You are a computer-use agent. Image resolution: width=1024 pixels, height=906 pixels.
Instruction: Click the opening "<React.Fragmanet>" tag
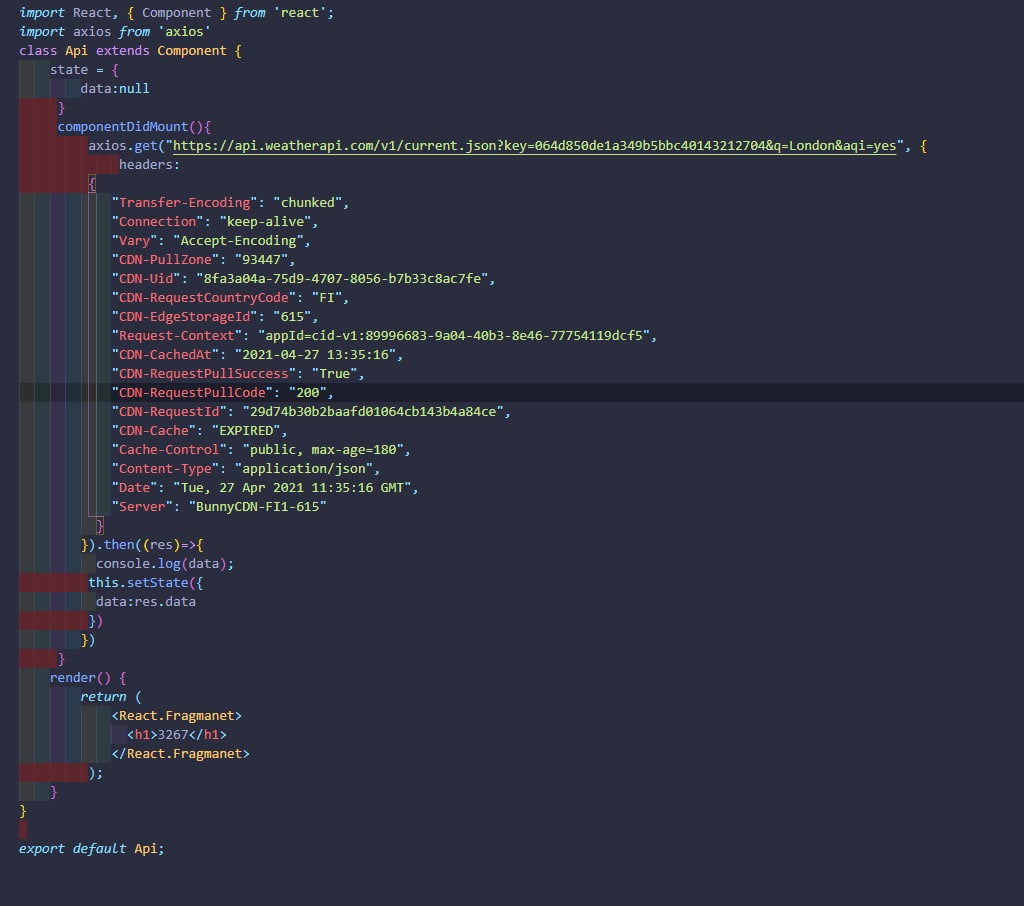tap(176, 715)
